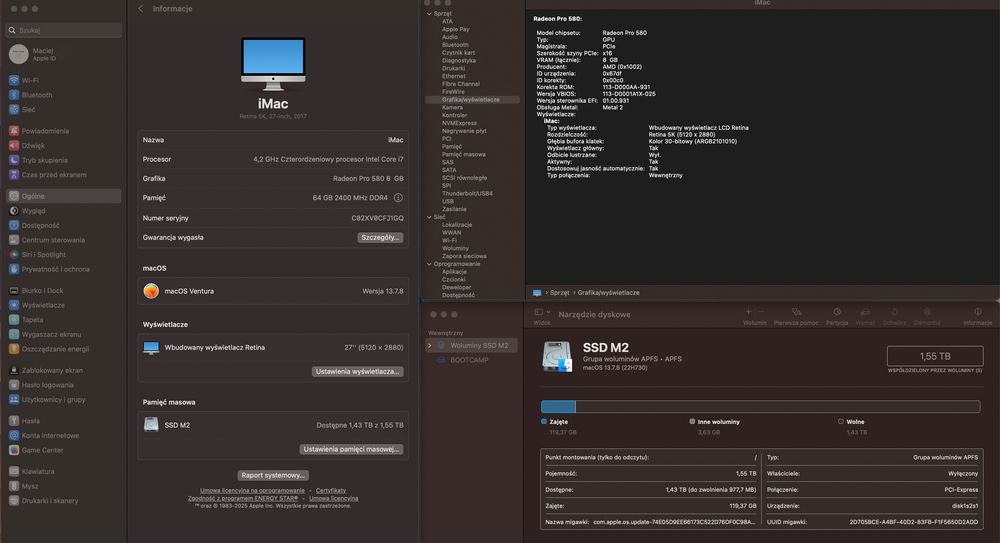Click Szukaj search field in settings

coord(64,30)
